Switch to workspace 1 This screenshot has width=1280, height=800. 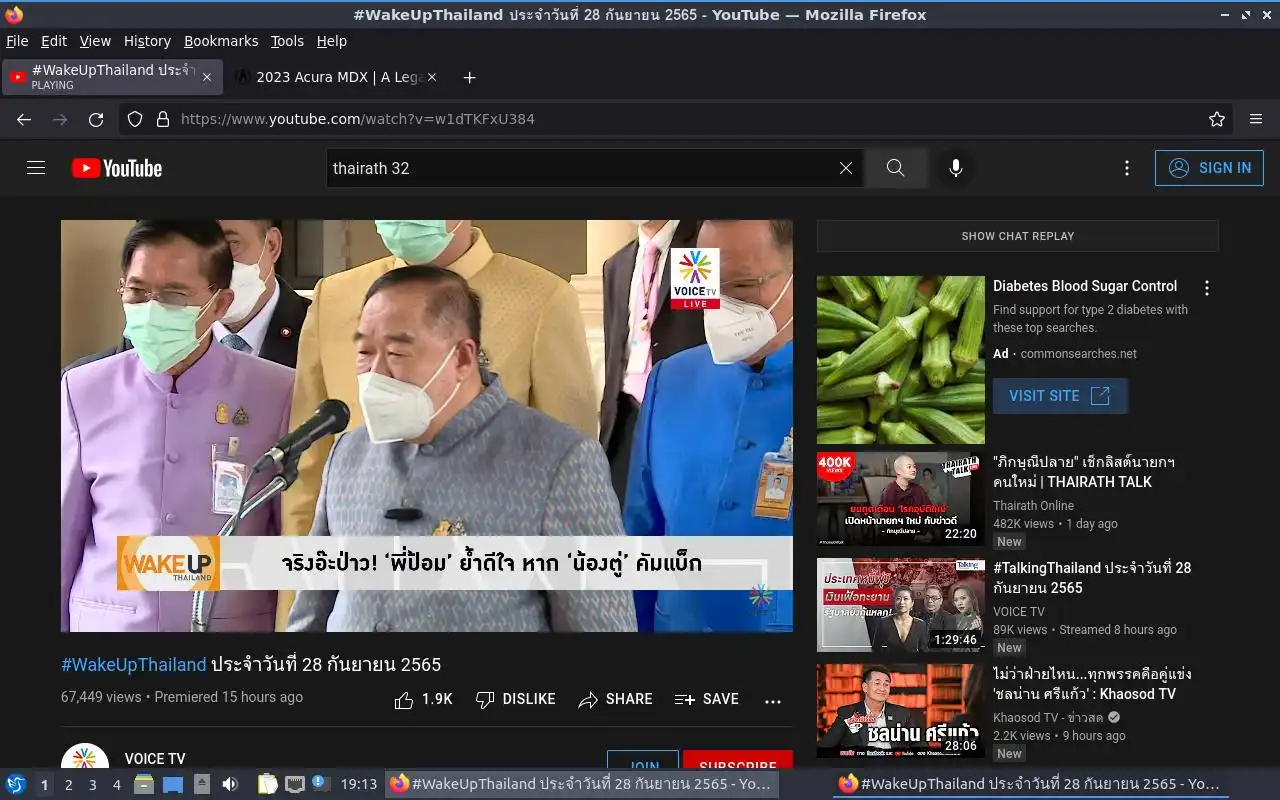pos(45,785)
